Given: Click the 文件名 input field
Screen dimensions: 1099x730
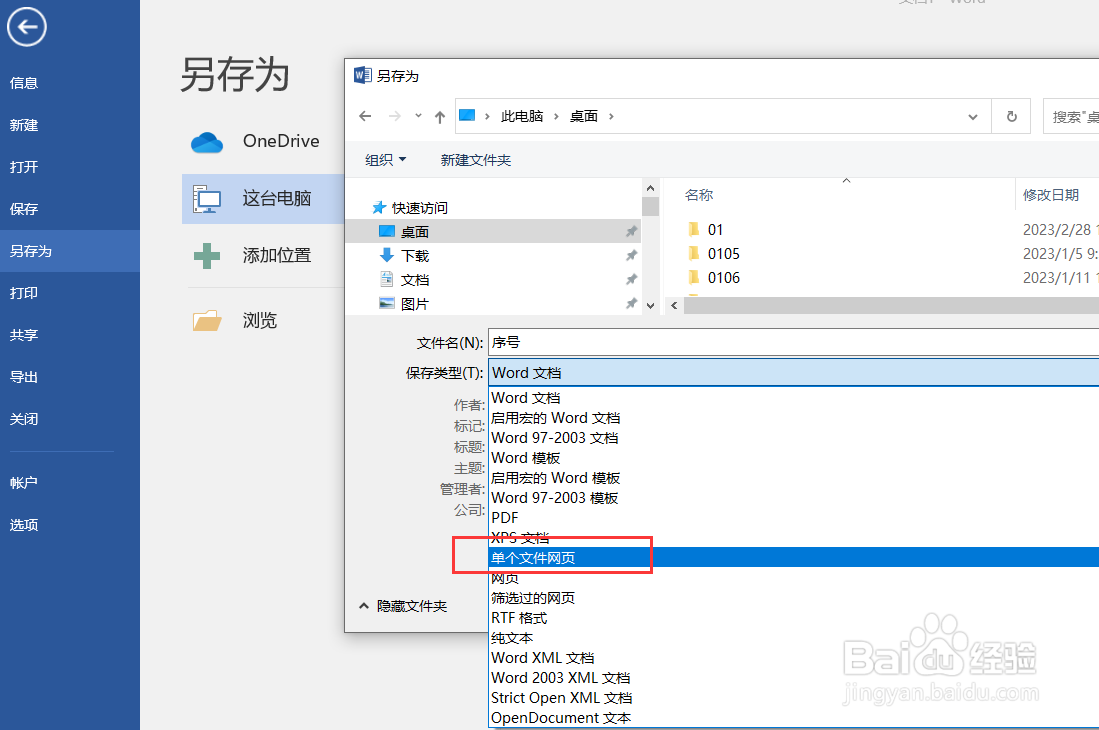Looking at the screenshot, I should tap(793, 343).
